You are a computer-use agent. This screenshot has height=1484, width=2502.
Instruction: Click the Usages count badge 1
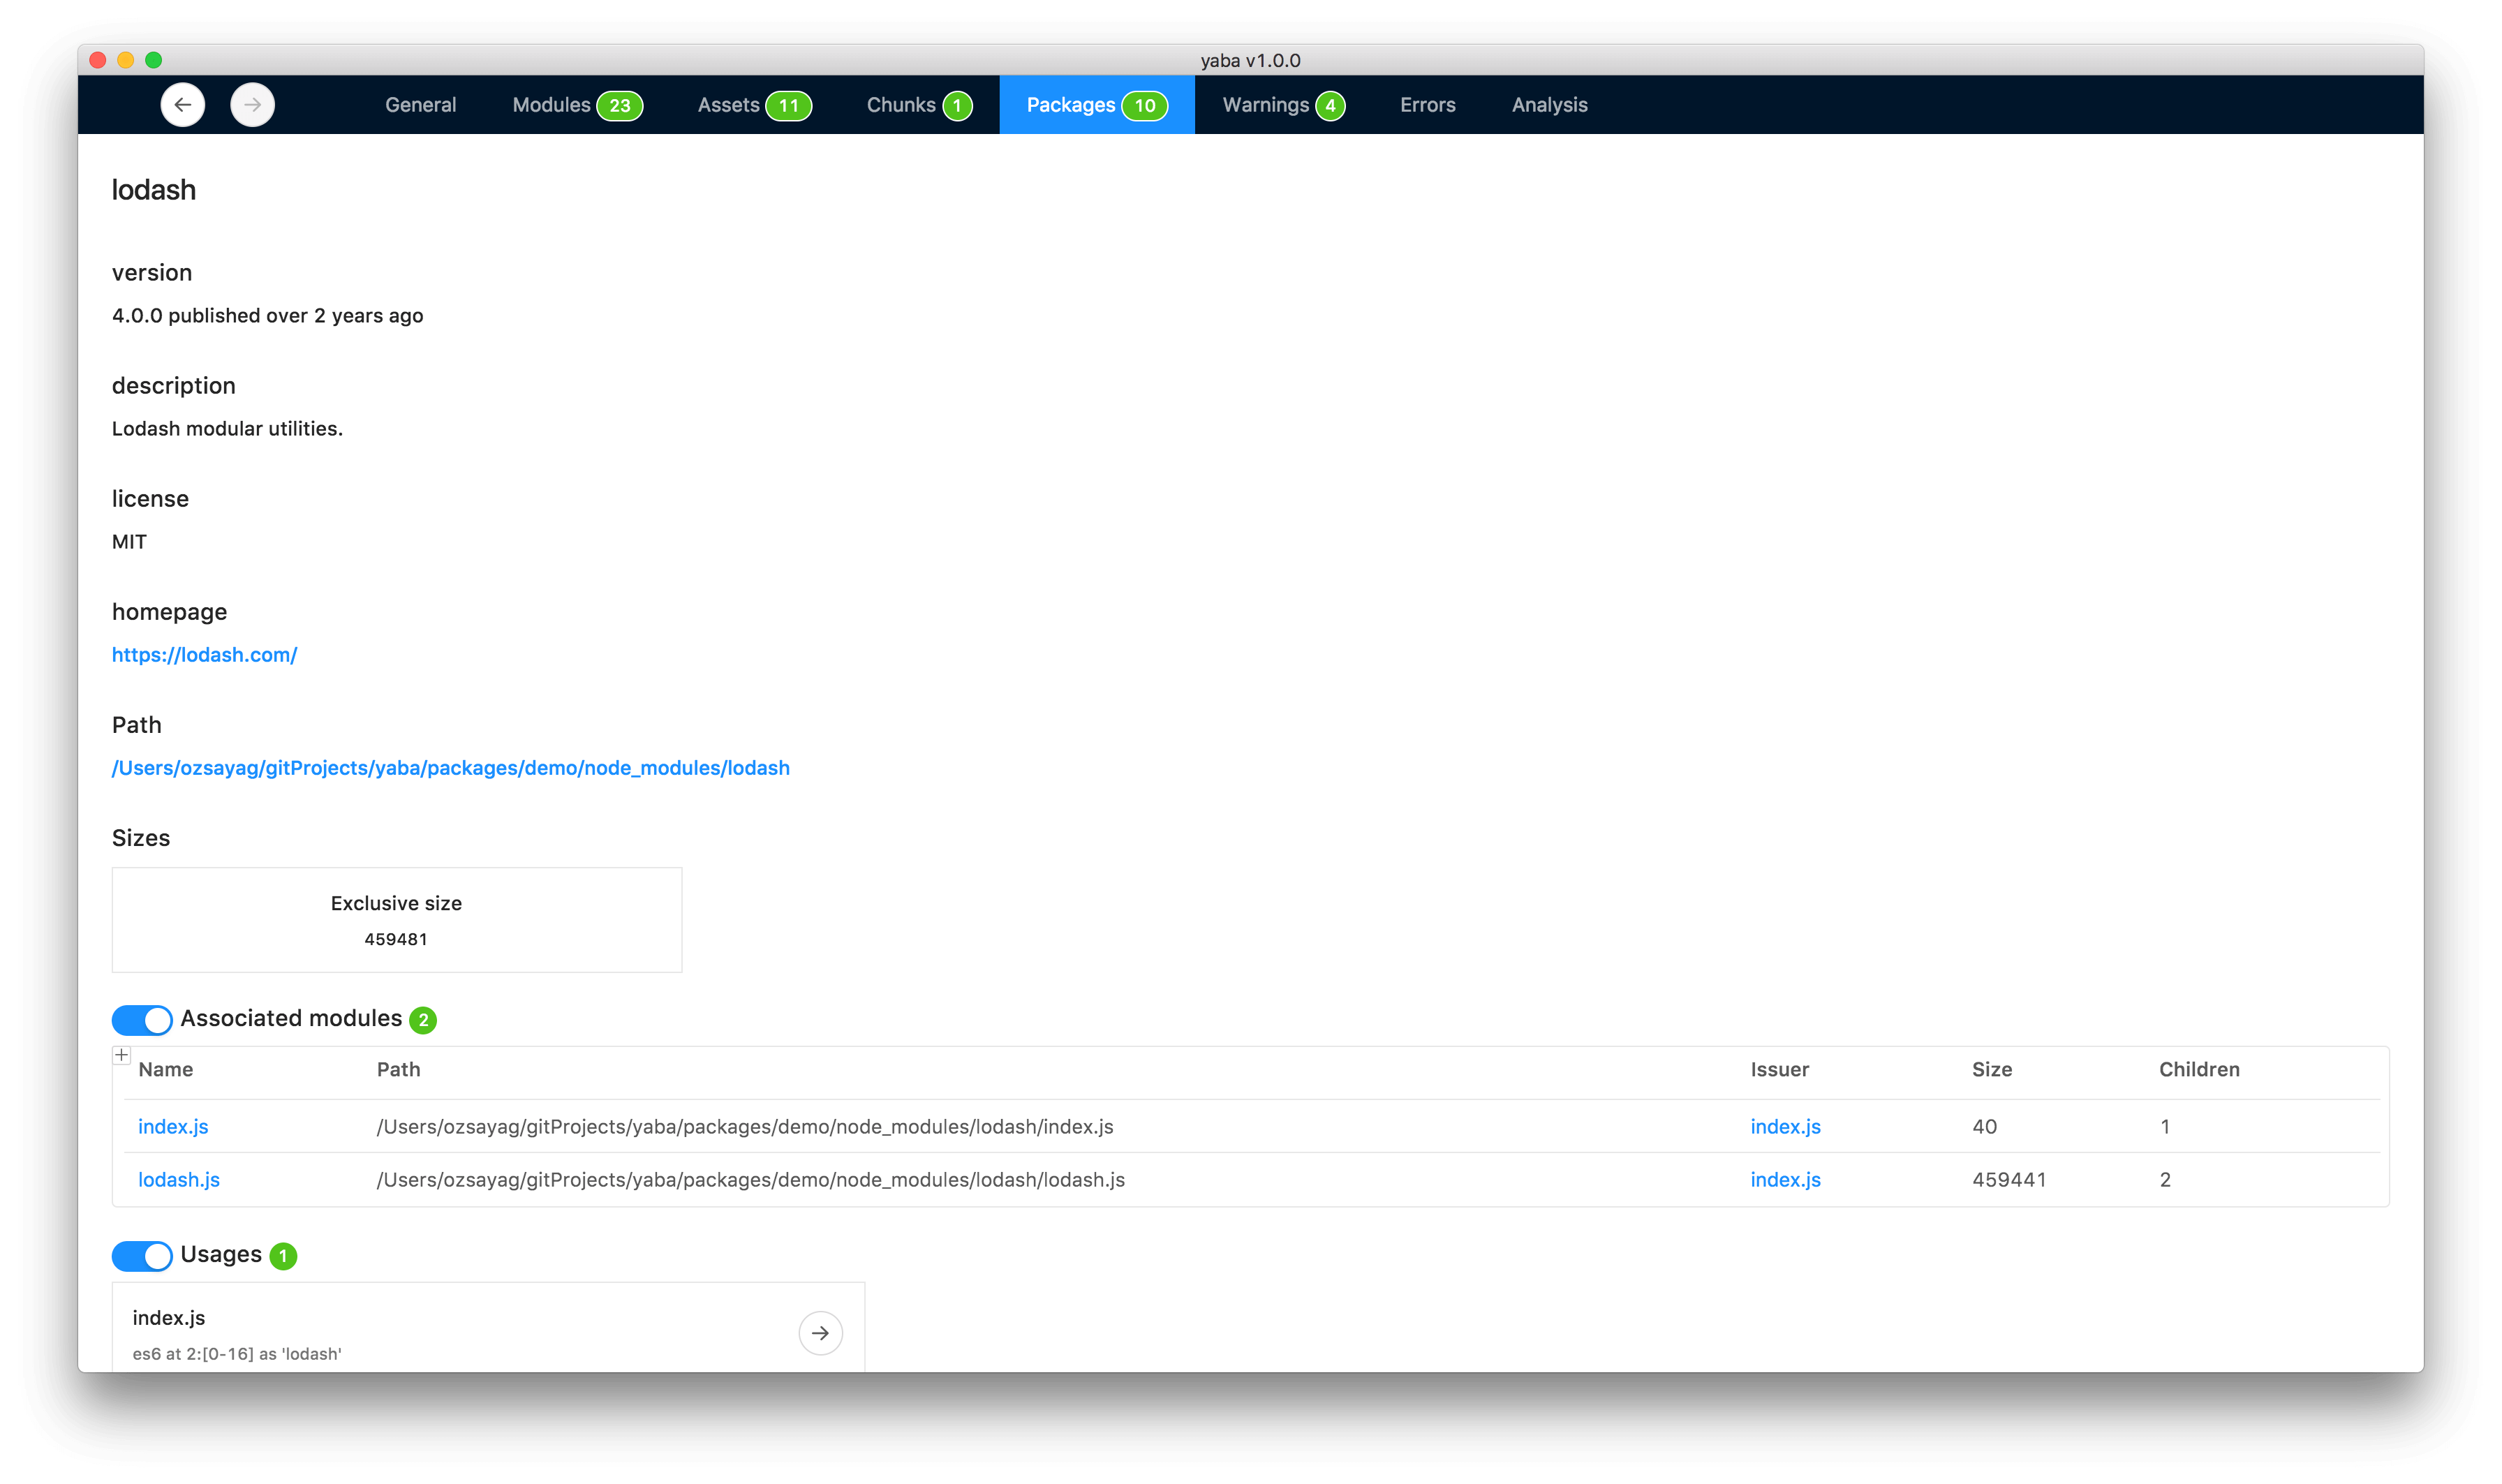[283, 1256]
